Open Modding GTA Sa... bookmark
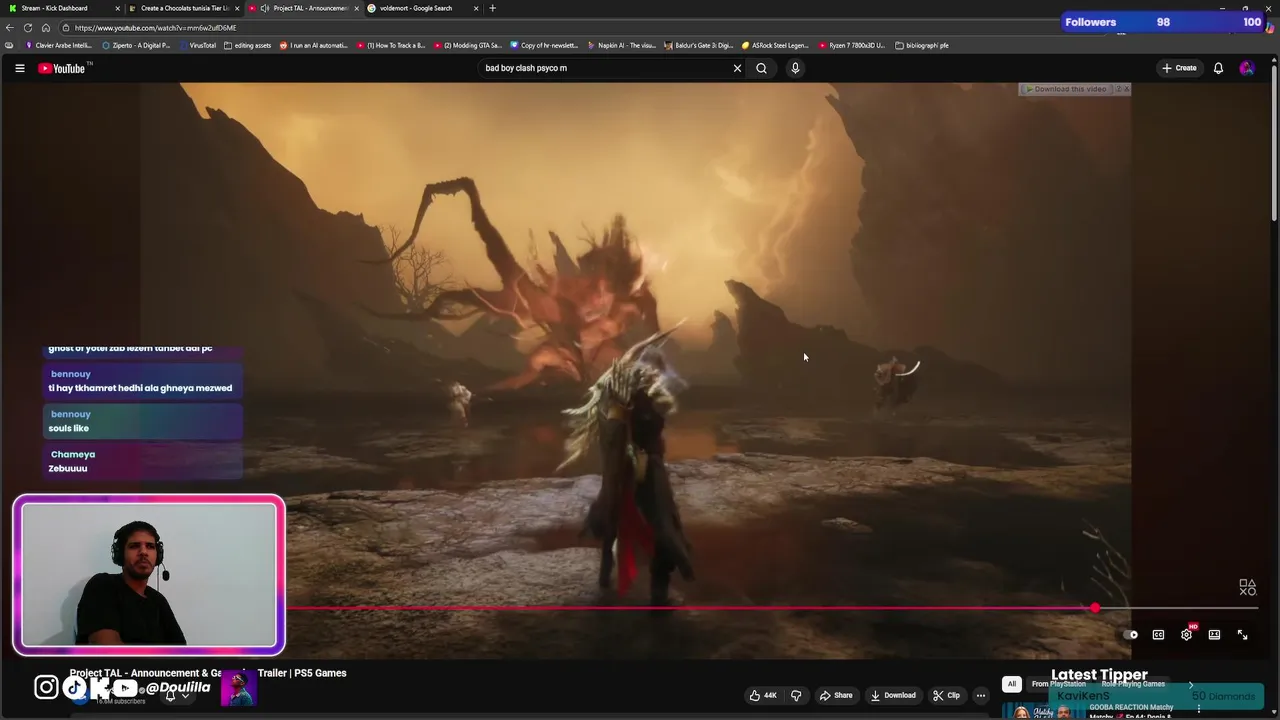The image size is (1280, 720). 468,45
